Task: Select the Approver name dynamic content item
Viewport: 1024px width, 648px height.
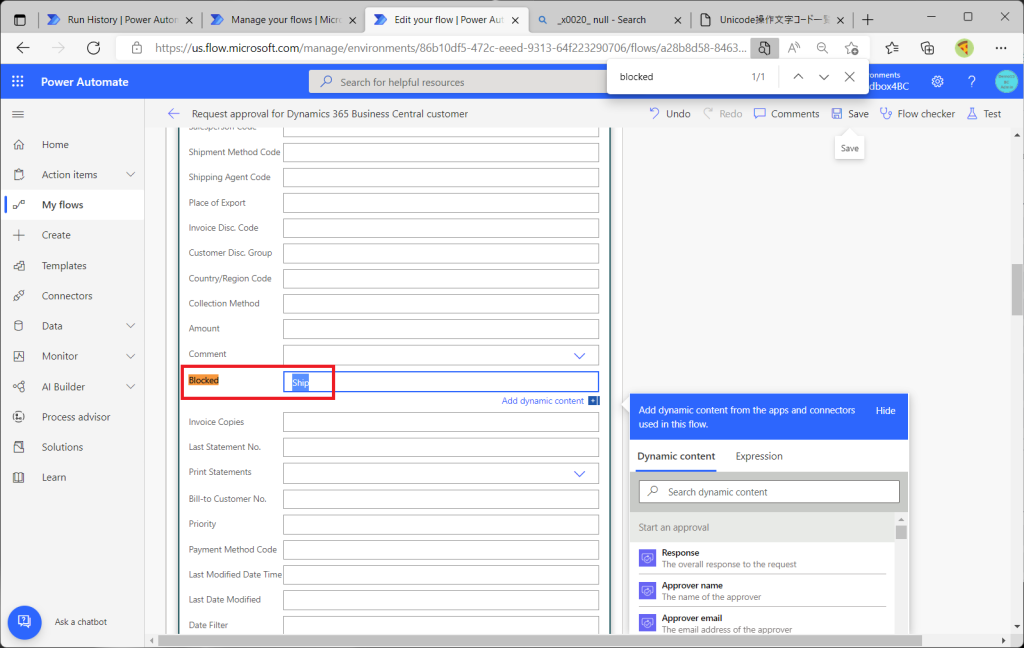Action: 762,591
